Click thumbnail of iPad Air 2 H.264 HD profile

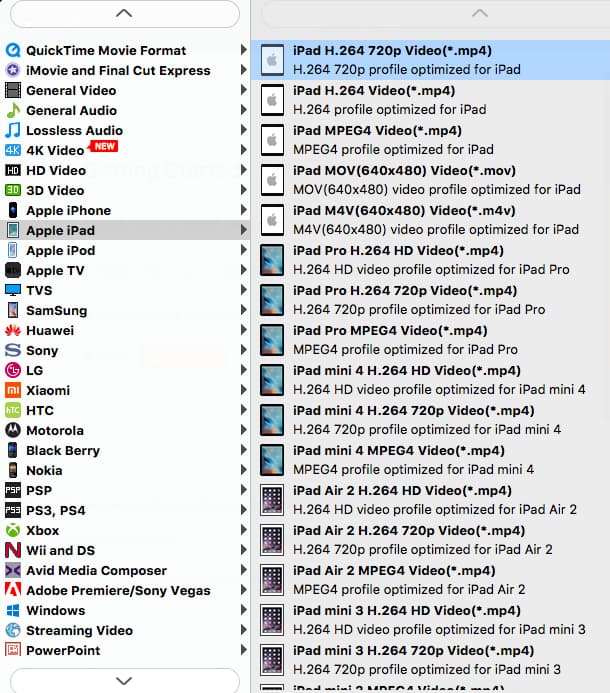coord(272,500)
